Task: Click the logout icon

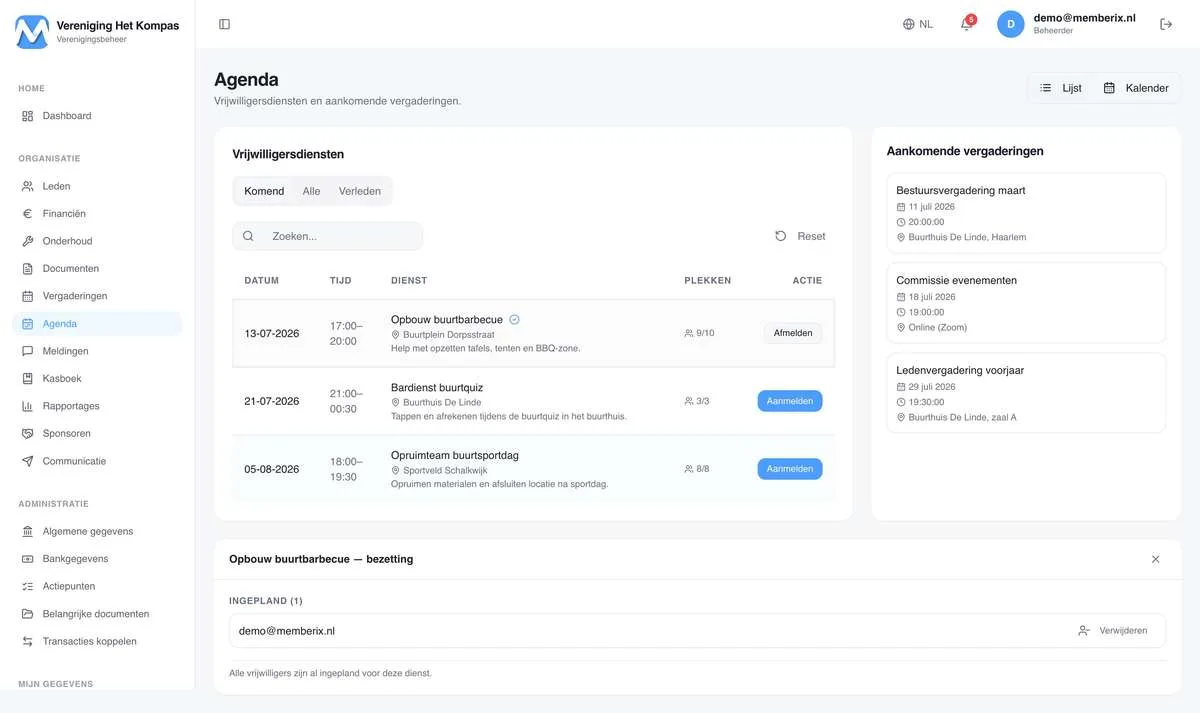Action: [1166, 24]
